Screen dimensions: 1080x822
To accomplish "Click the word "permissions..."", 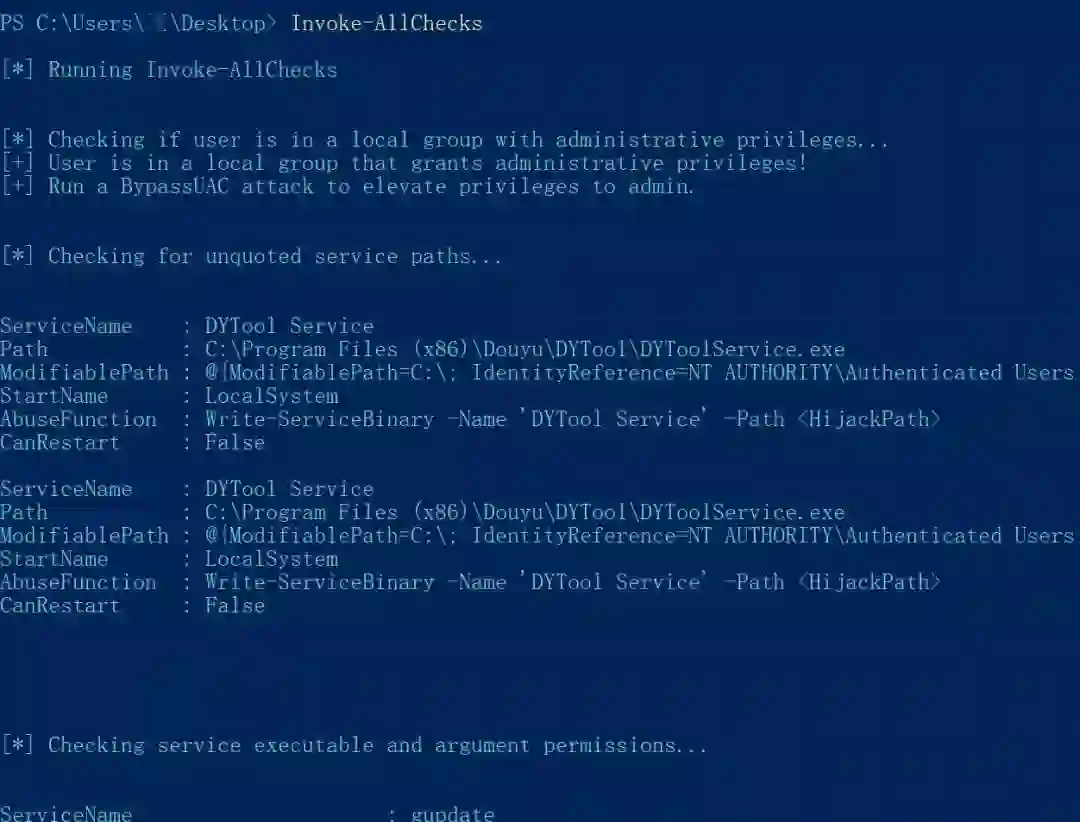I will point(625,746).
